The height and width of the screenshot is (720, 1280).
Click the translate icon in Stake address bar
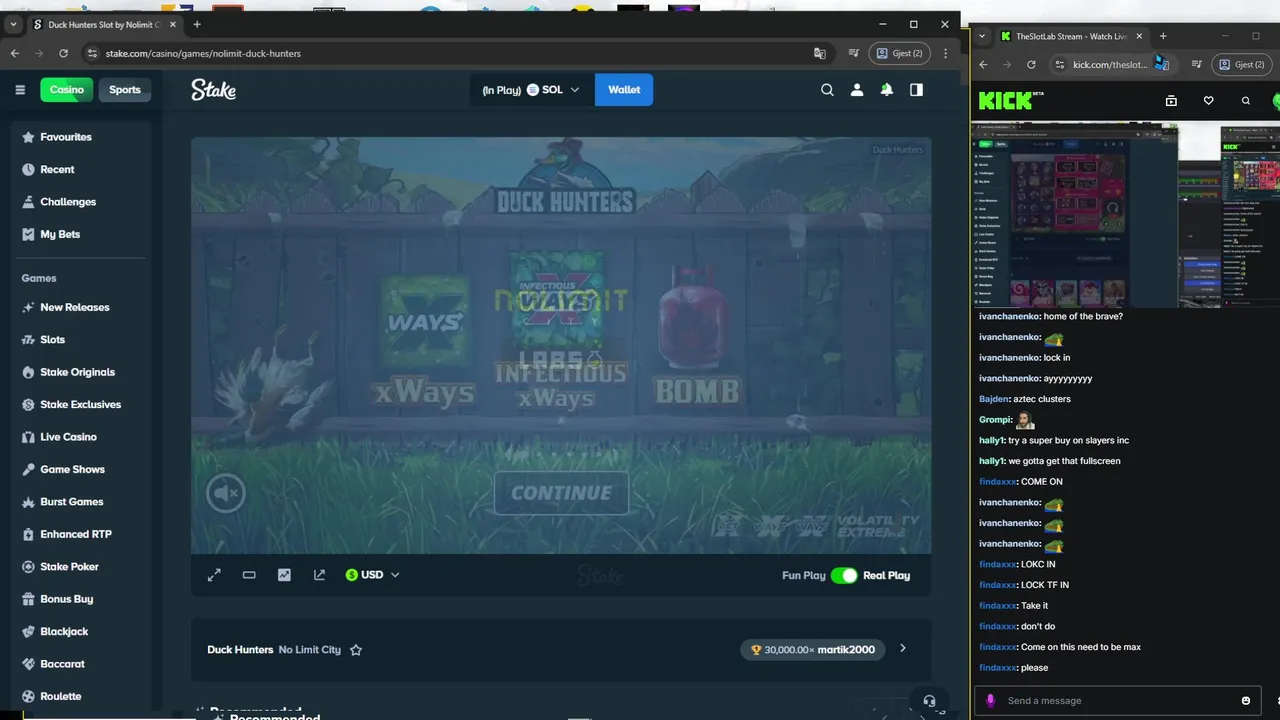820,53
